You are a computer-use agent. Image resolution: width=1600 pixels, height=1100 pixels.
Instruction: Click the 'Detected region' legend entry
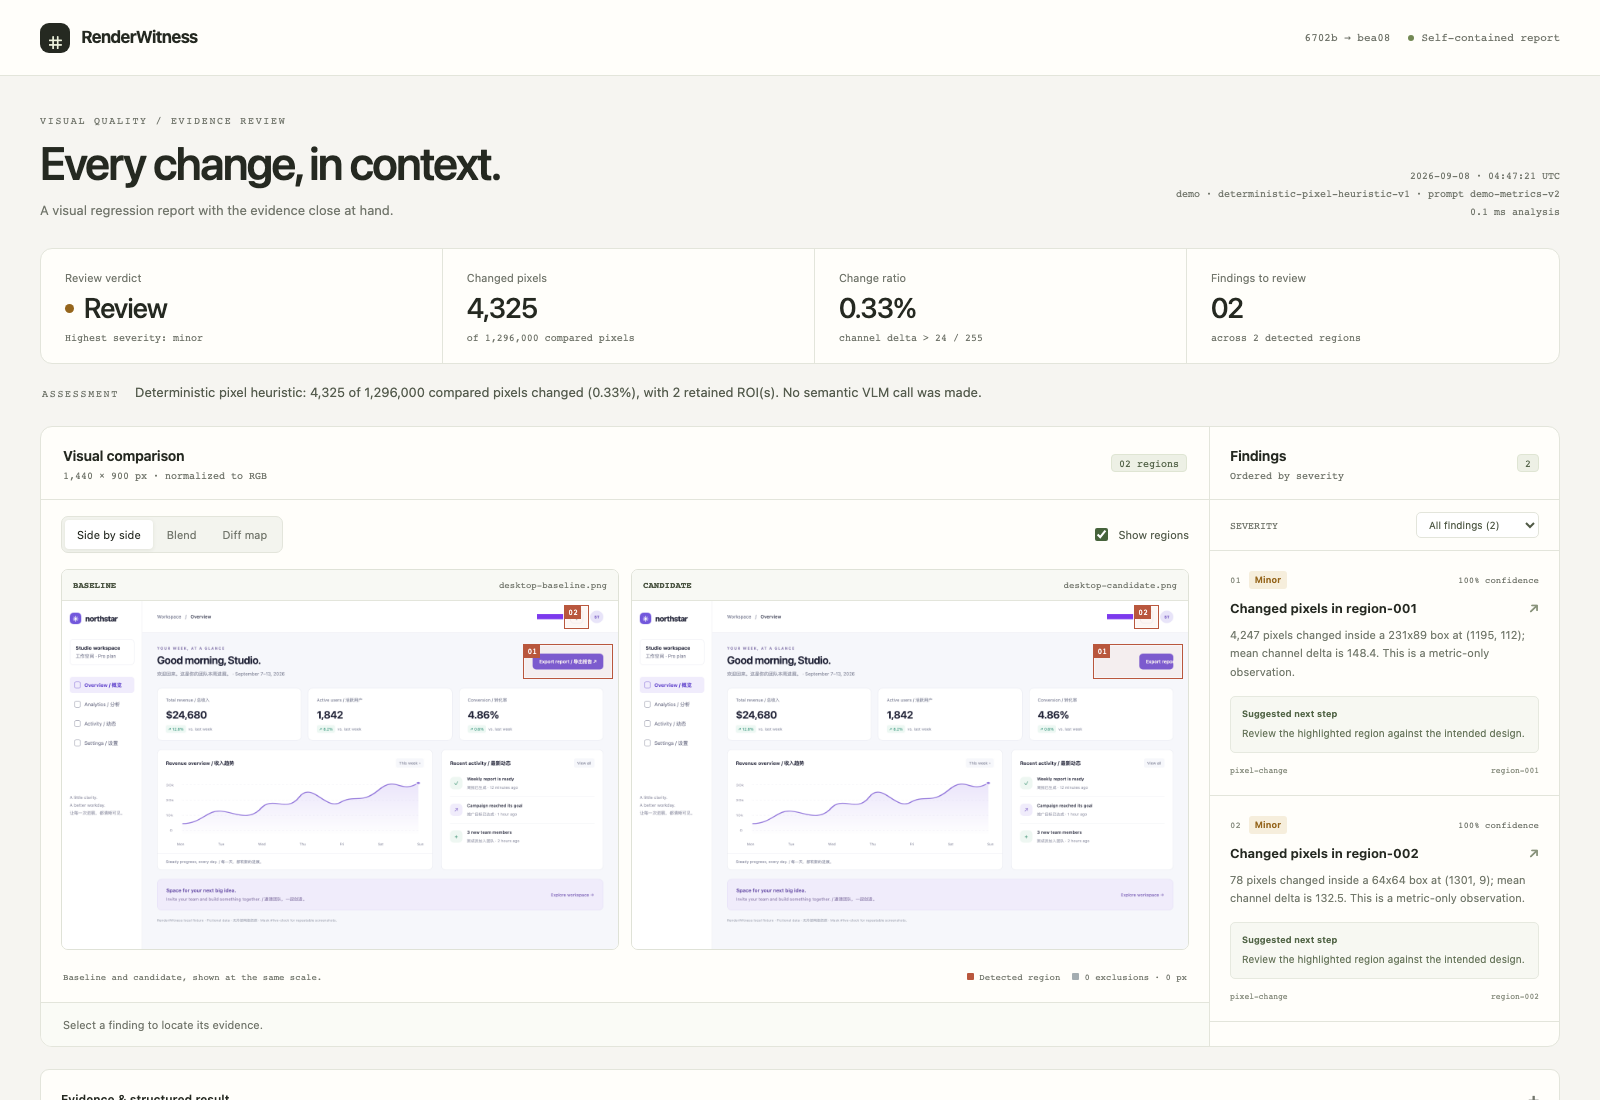1013,977
